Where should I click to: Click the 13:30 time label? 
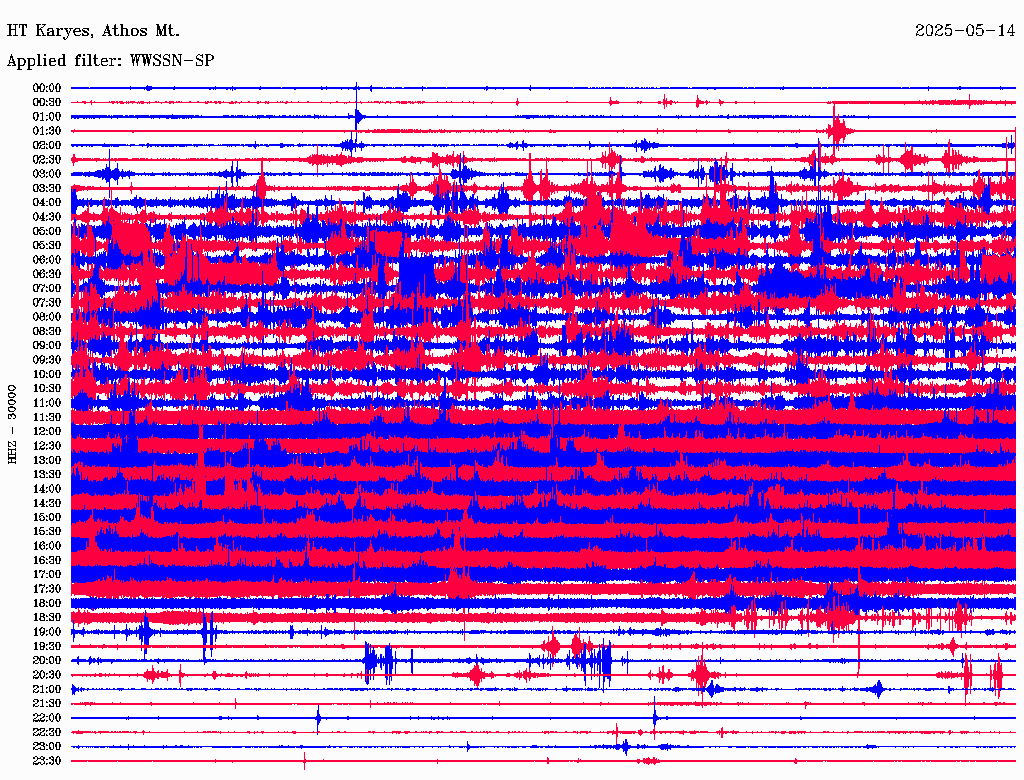[47, 474]
